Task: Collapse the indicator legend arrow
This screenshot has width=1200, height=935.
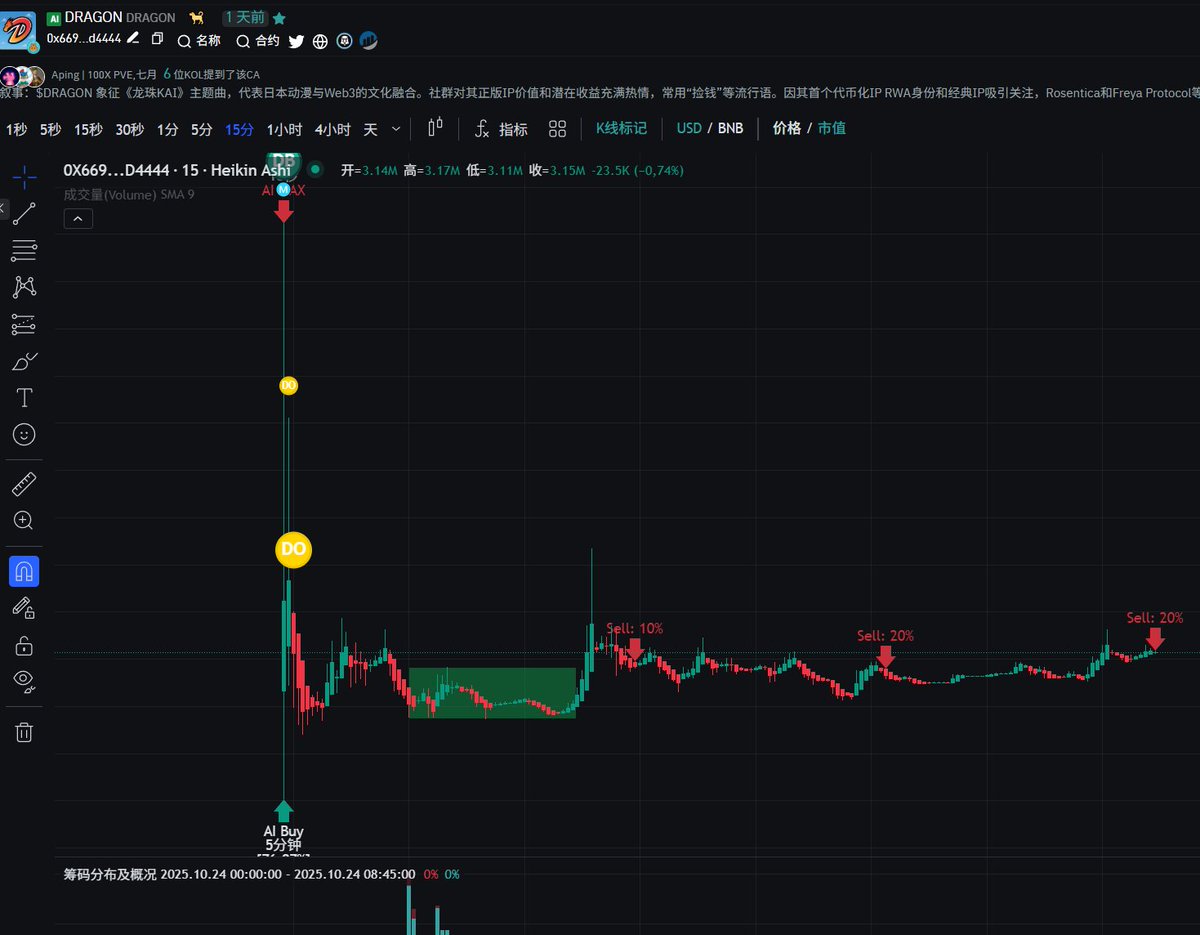Action: pos(78,218)
